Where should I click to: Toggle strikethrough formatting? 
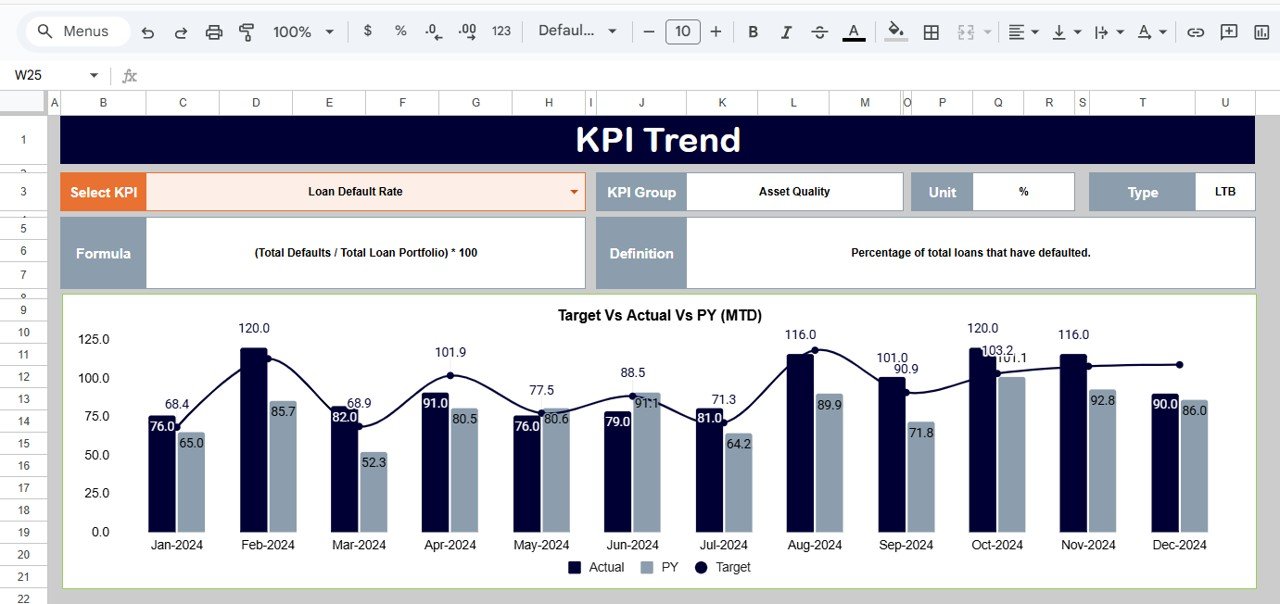(819, 31)
